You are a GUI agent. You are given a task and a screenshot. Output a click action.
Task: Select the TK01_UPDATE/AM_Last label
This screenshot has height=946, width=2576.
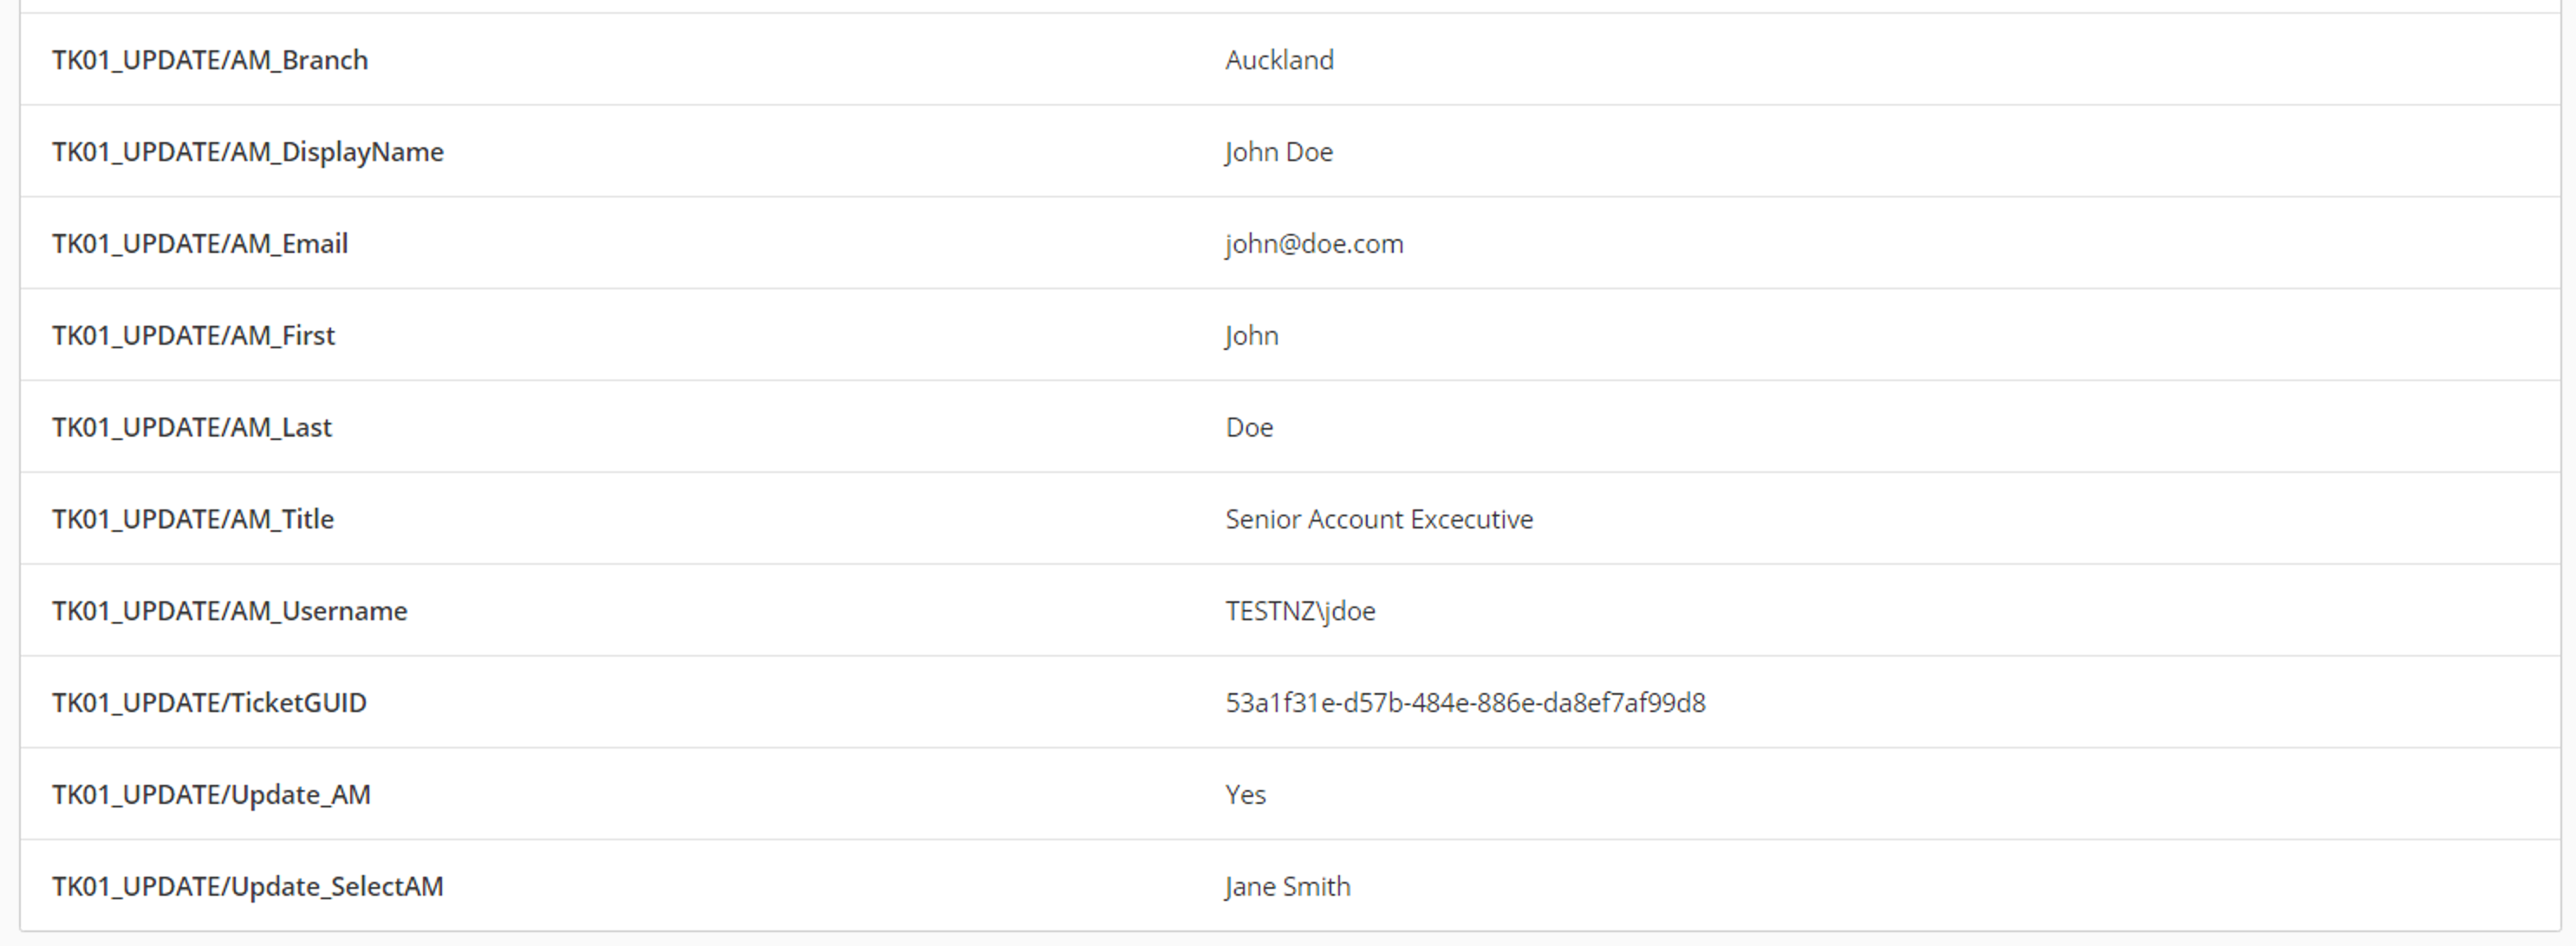tap(191, 428)
